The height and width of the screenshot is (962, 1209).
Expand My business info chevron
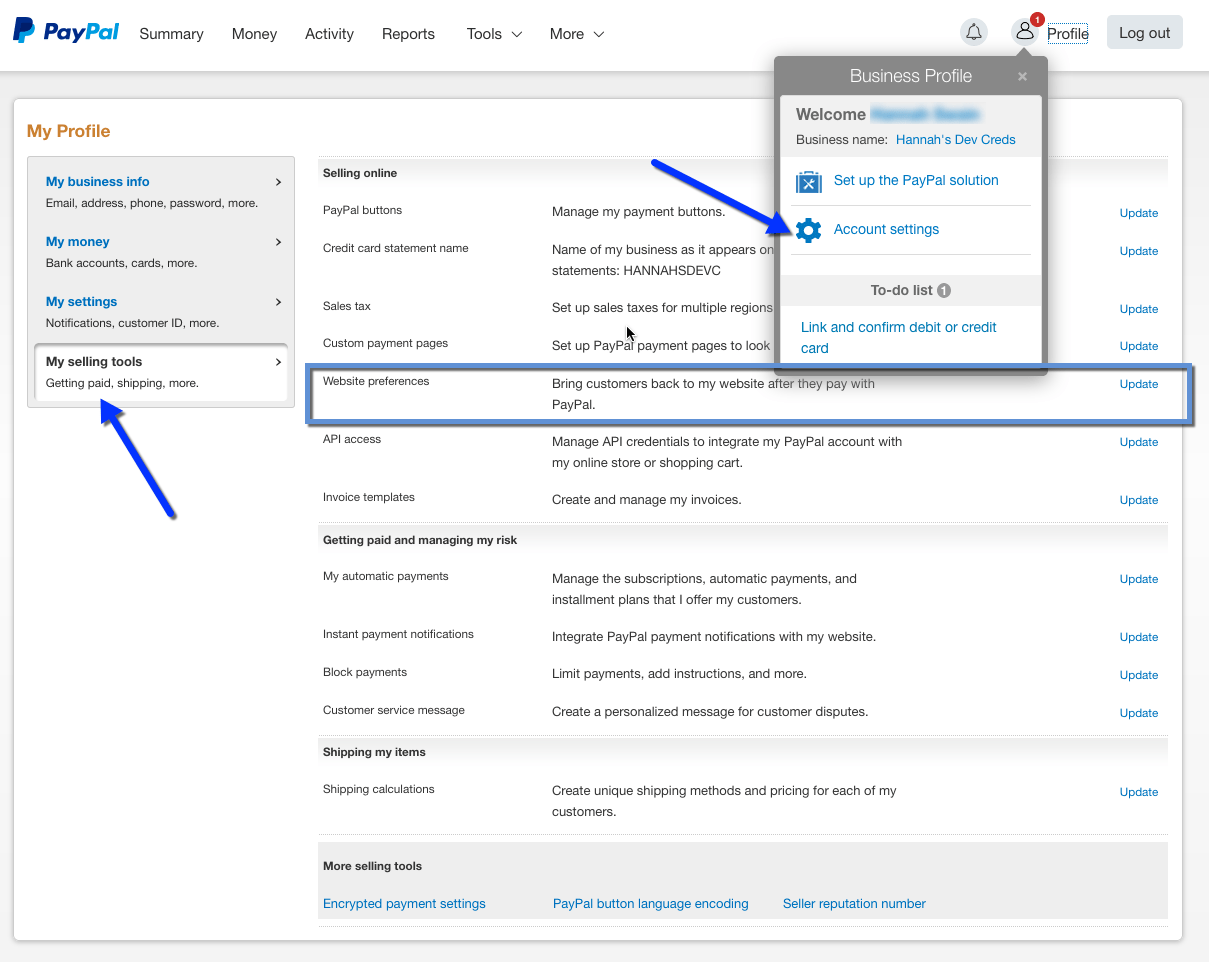278,182
